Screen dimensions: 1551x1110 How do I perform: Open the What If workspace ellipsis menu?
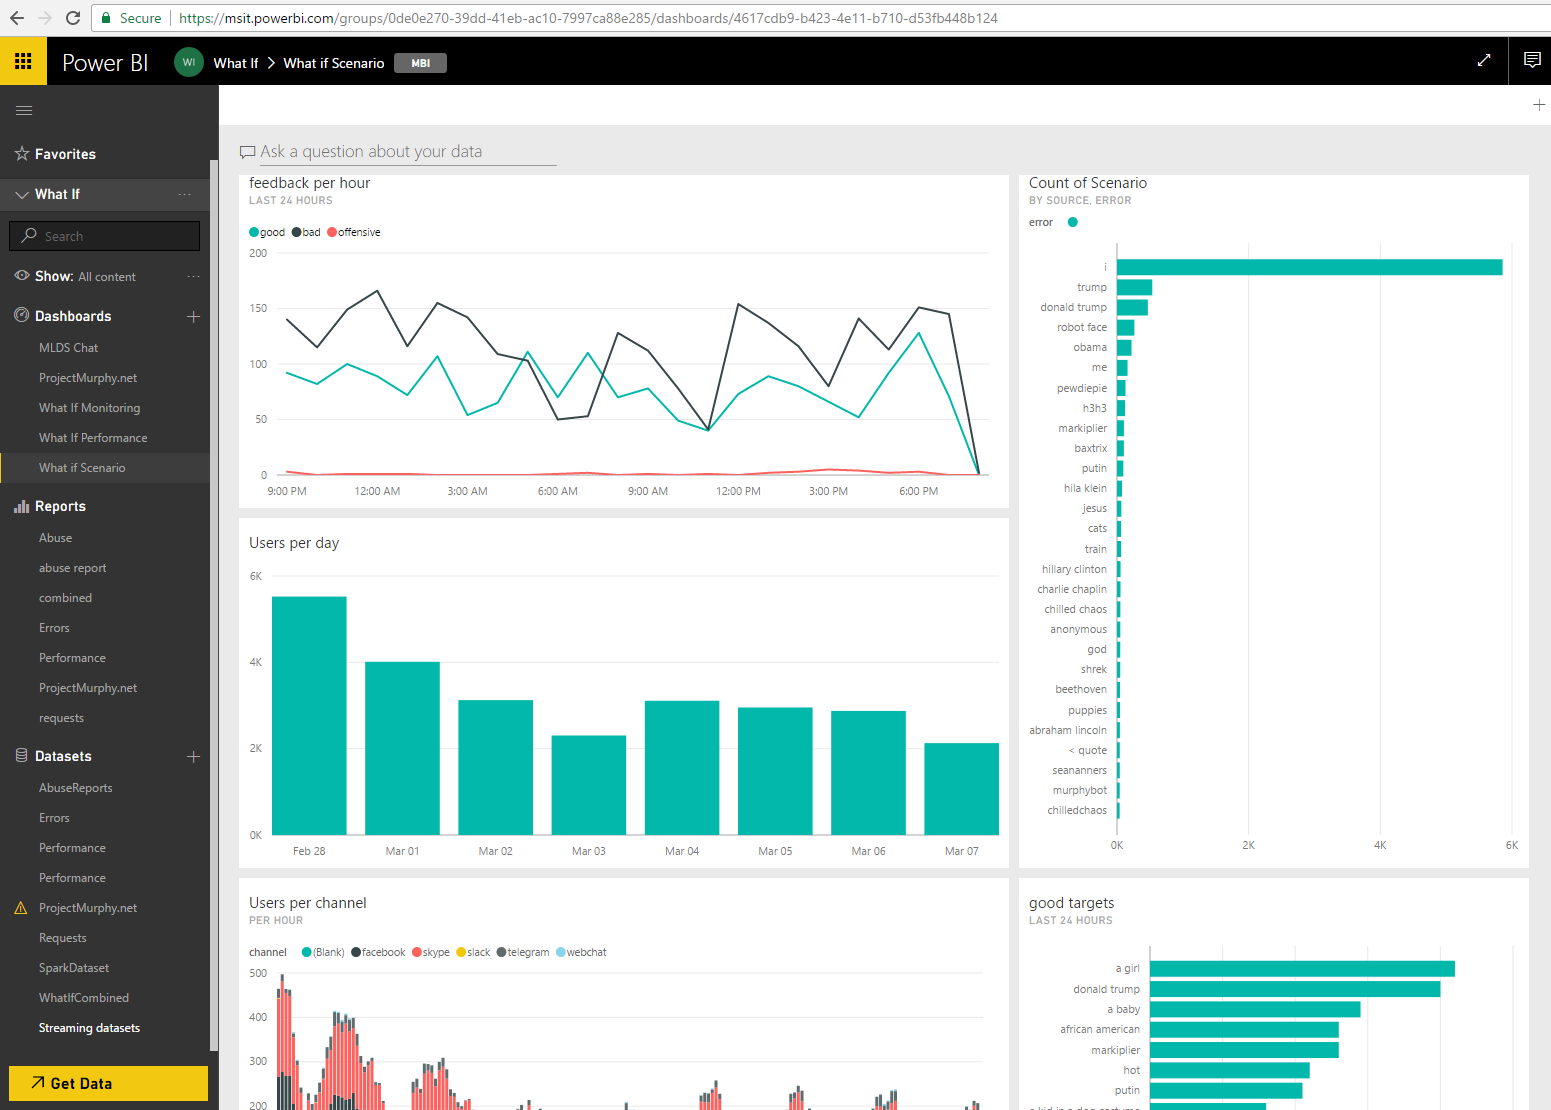pyautogui.click(x=185, y=194)
